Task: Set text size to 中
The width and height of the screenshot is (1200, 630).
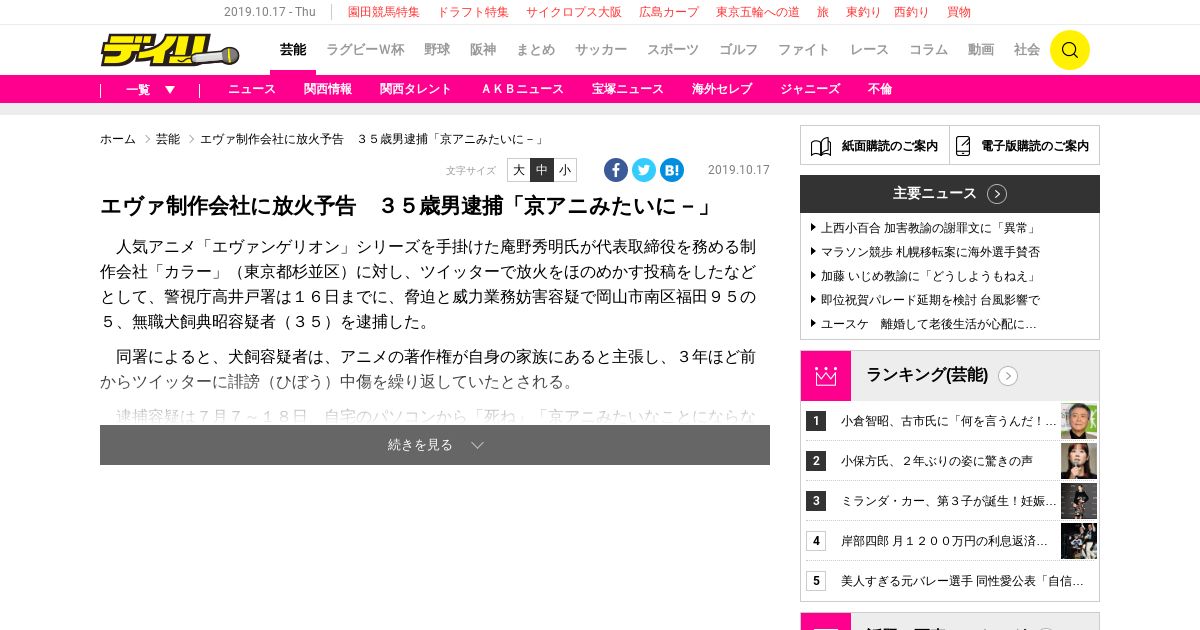Action: point(542,170)
